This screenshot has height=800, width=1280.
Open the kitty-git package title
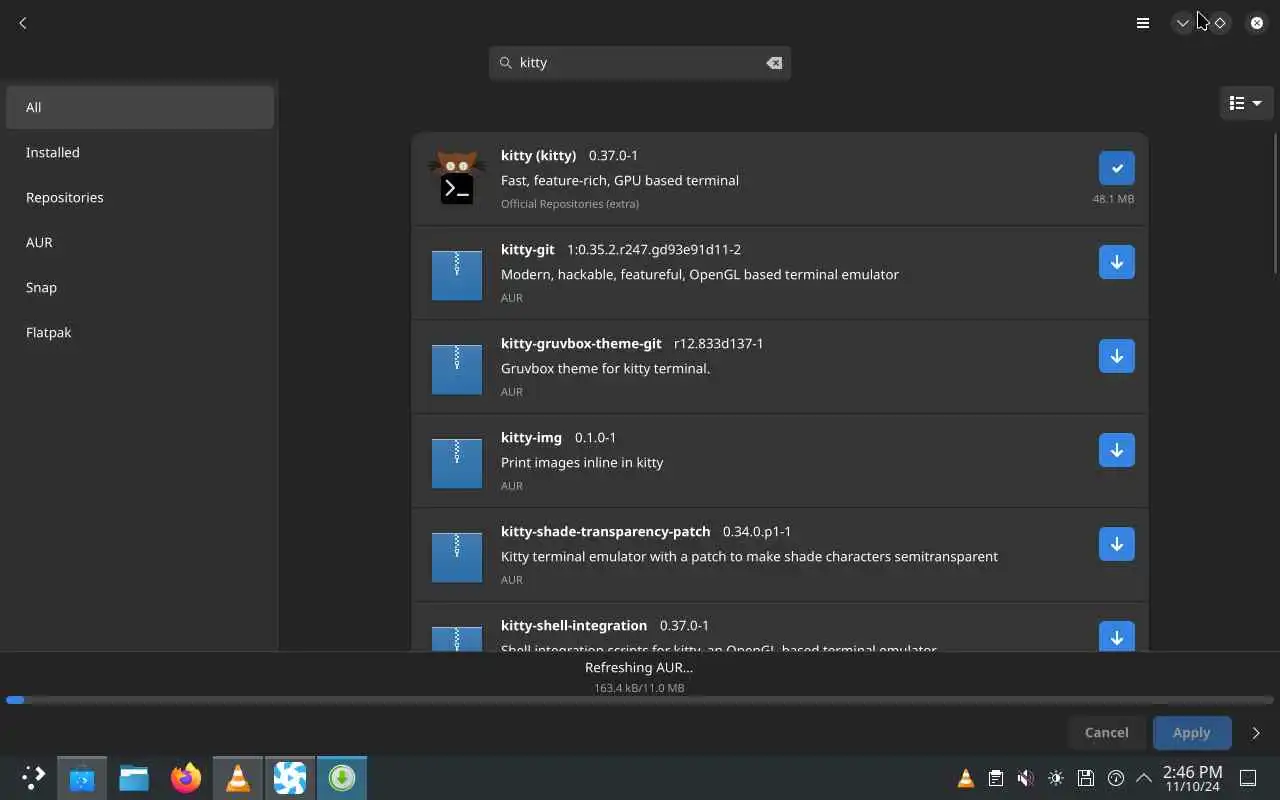pyautogui.click(x=527, y=249)
